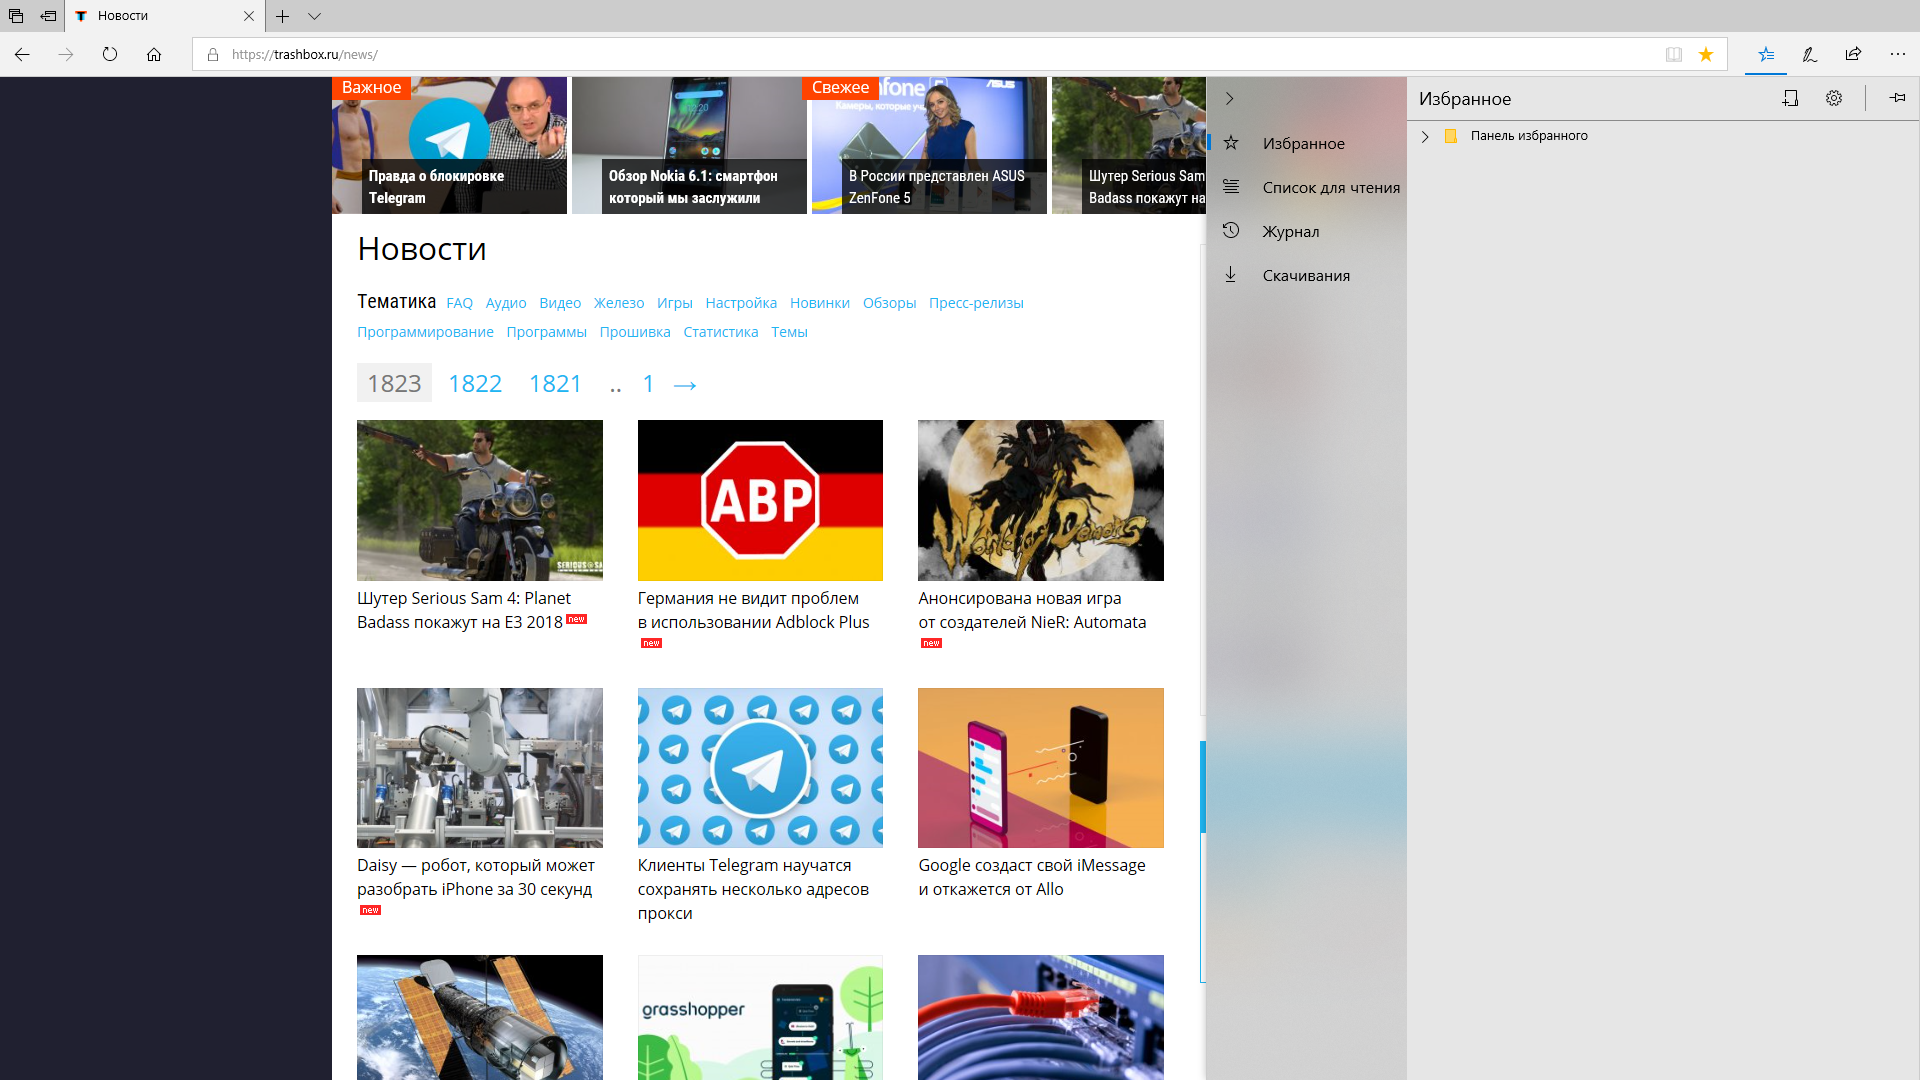This screenshot has width=1920, height=1080.
Task: Open Журнал history section
Action: (1306, 231)
